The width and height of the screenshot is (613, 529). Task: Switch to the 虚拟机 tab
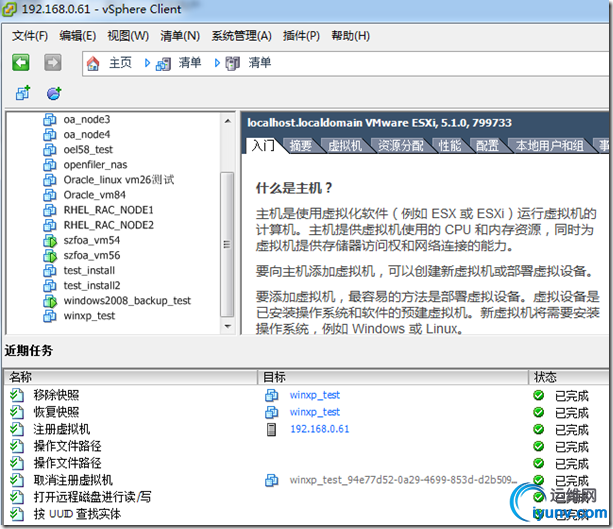pyautogui.click(x=345, y=145)
